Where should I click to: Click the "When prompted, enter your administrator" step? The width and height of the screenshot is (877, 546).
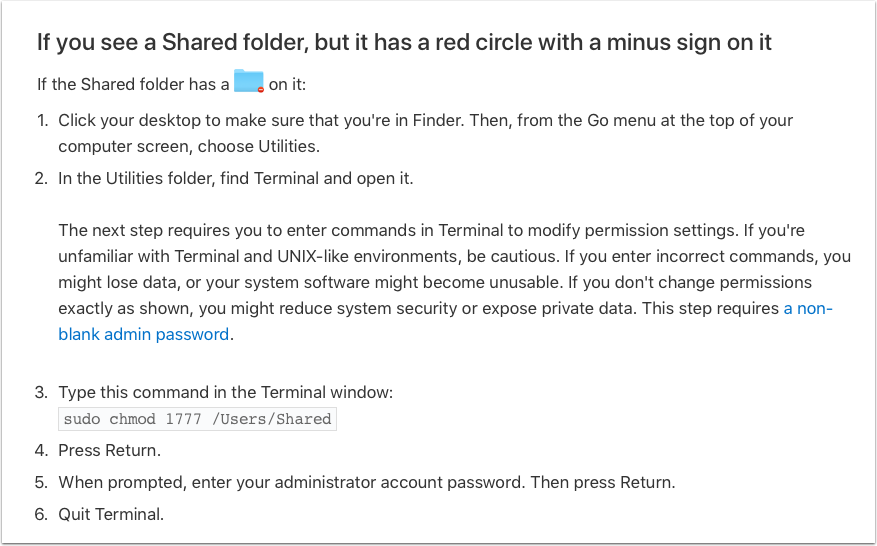tap(366, 482)
